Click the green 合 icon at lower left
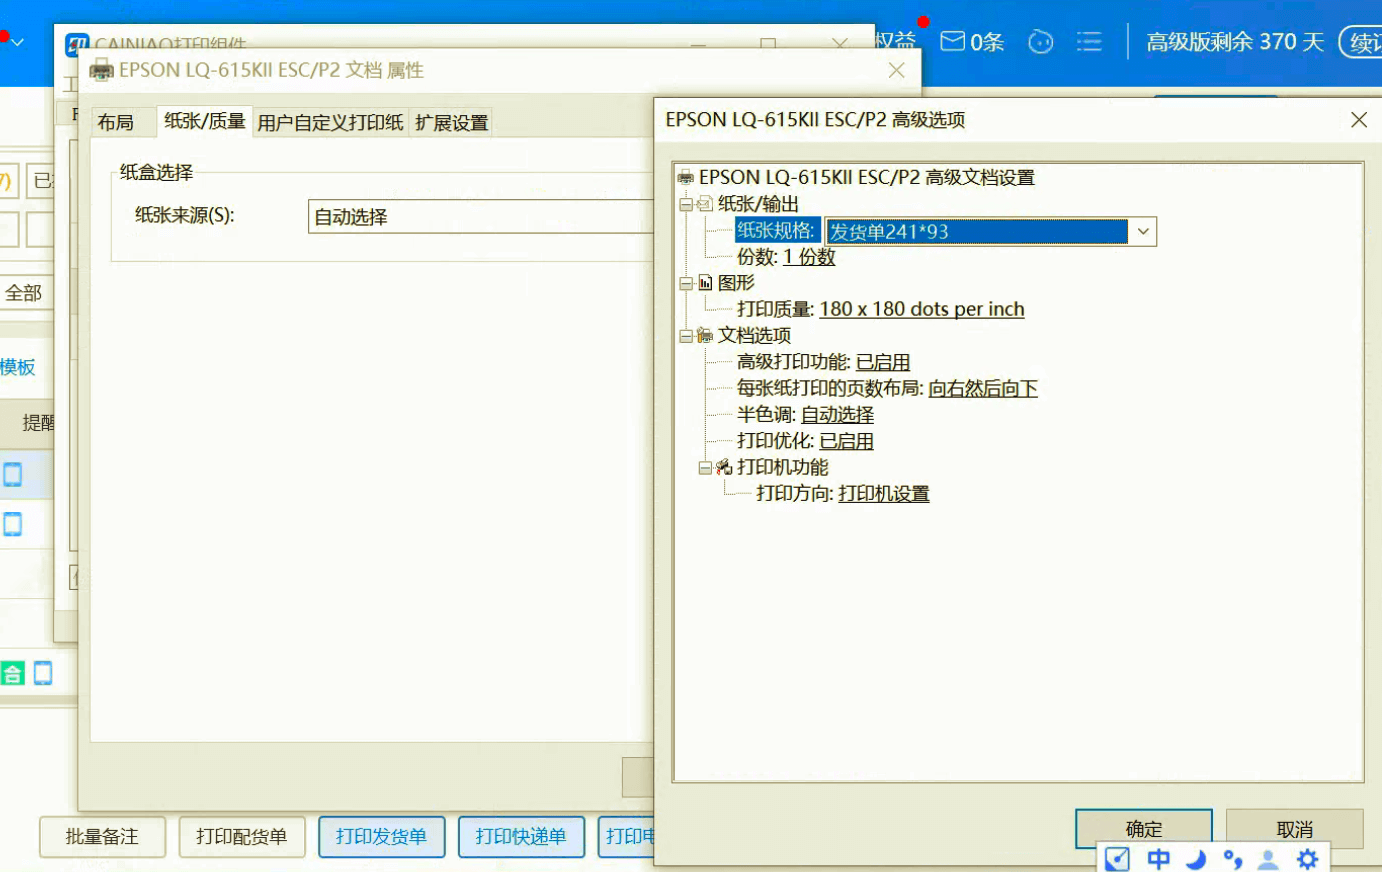 click(x=12, y=673)
